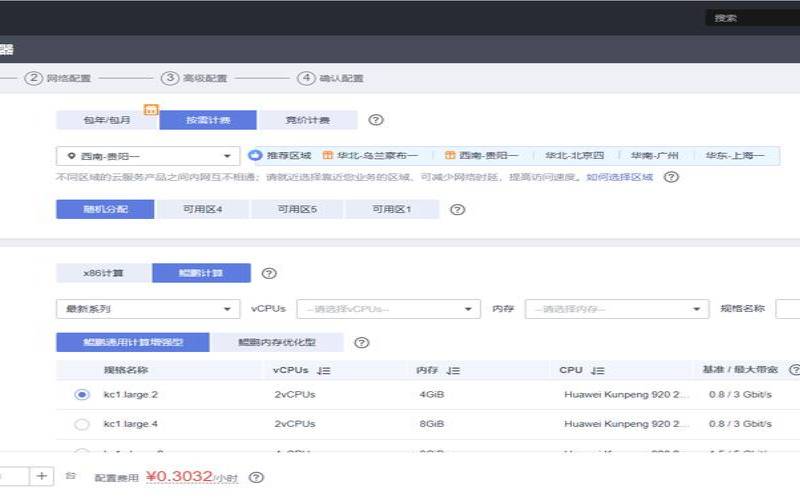Select the 包年/包月 billing mode button

pos(106,120)
